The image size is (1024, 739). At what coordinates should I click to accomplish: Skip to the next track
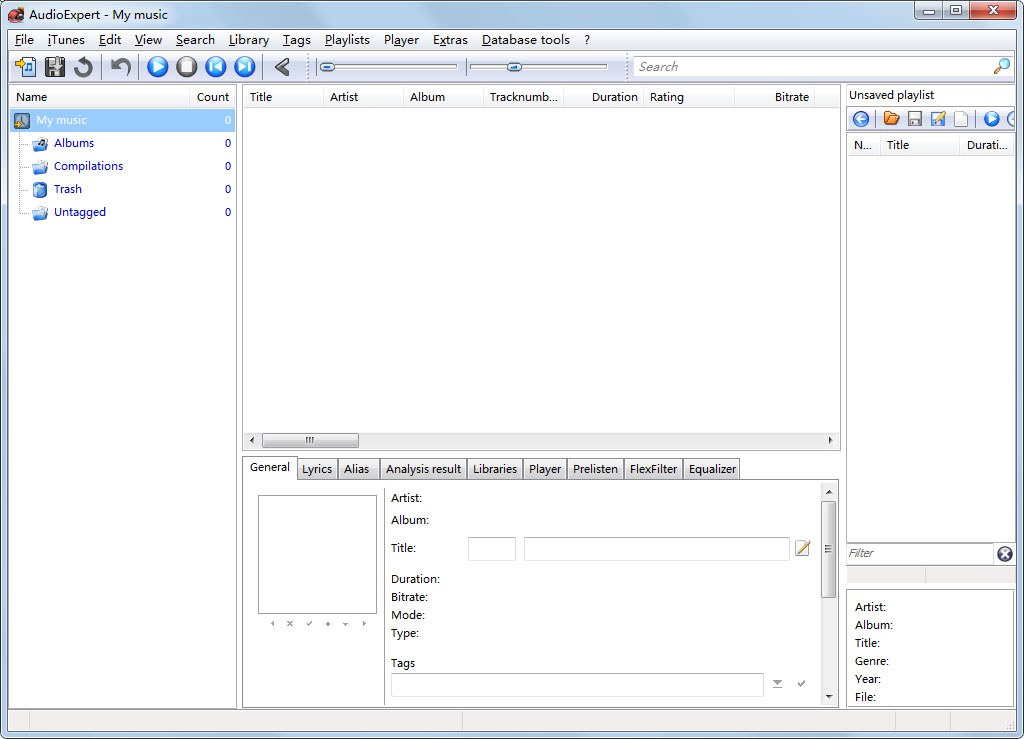(x=244, y=66)
